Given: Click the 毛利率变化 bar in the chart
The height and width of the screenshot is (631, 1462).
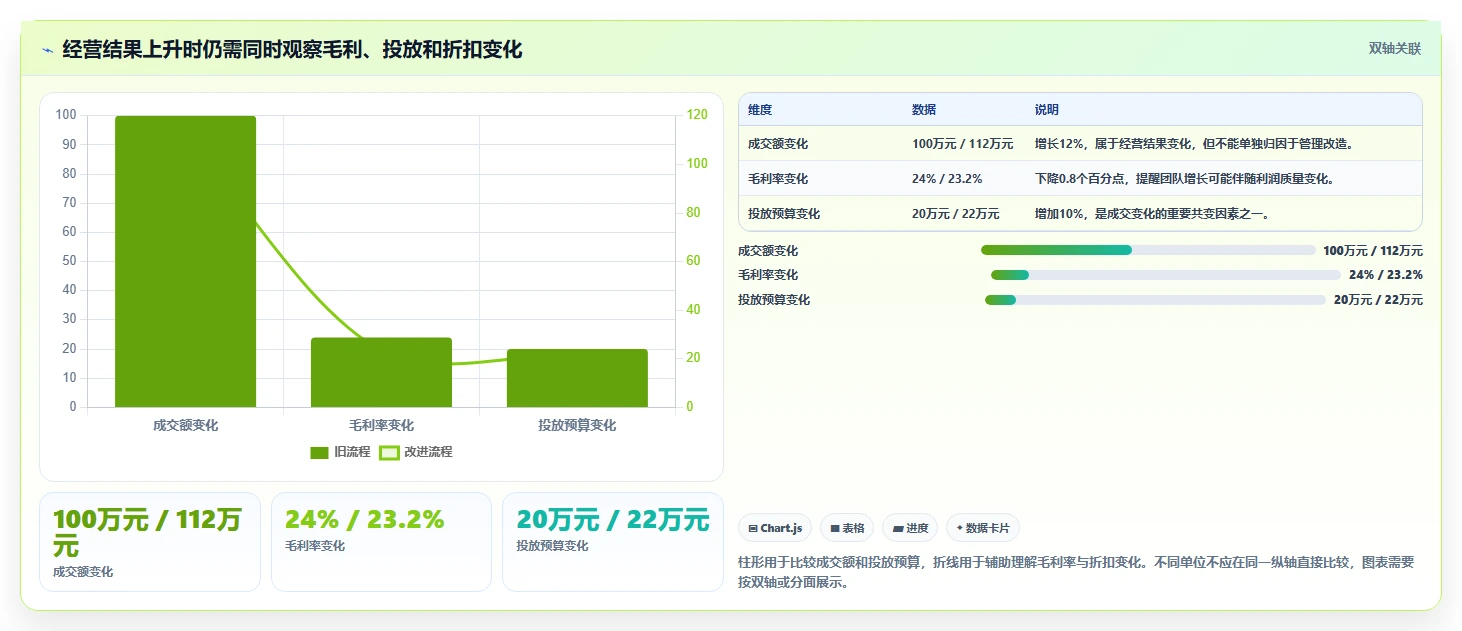Looking at the screenshot, I should coord(381,372).
